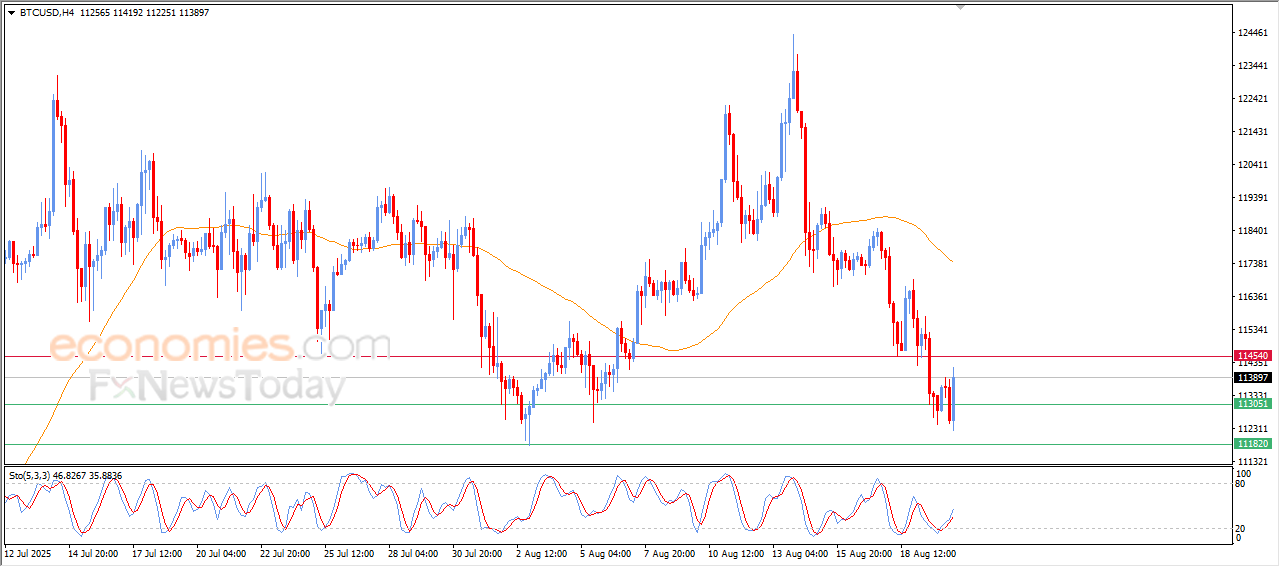Screen dimensions: 1280x567
Task: Click the 112311 price axis label
Action: (1253, 429)
